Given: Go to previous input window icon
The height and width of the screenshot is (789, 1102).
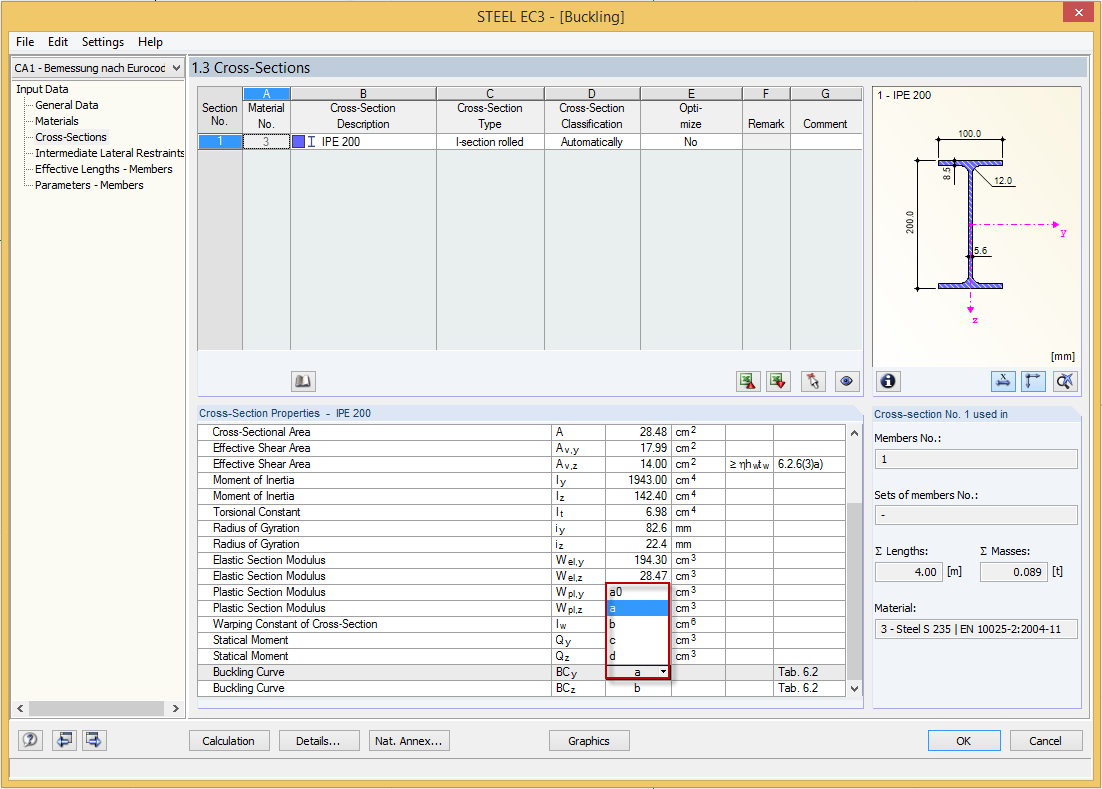Looking at the screenshot, I should [x=64, y=740].
